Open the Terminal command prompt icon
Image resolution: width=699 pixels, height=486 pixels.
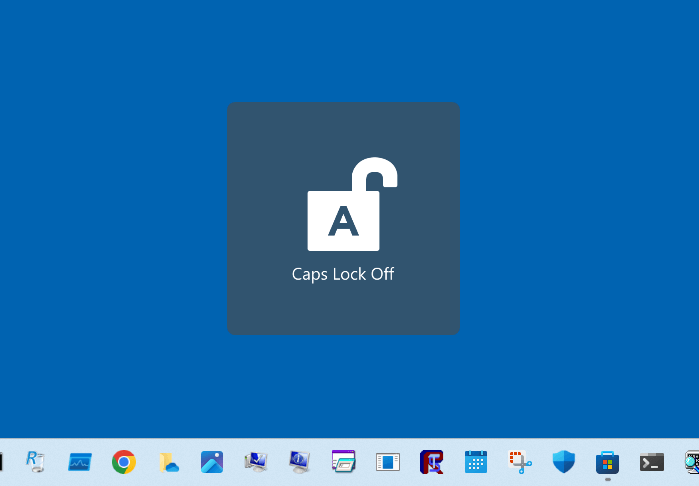pyautogui.click(x=652, y=461)
